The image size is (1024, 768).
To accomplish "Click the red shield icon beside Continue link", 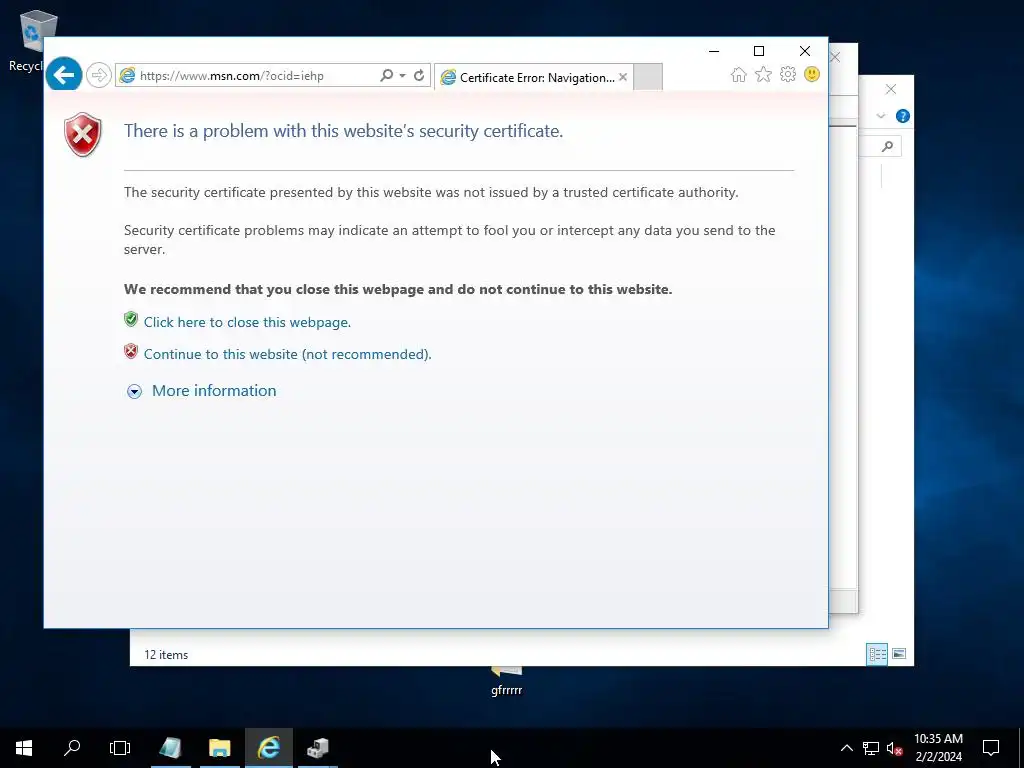I will pos(131,351).
